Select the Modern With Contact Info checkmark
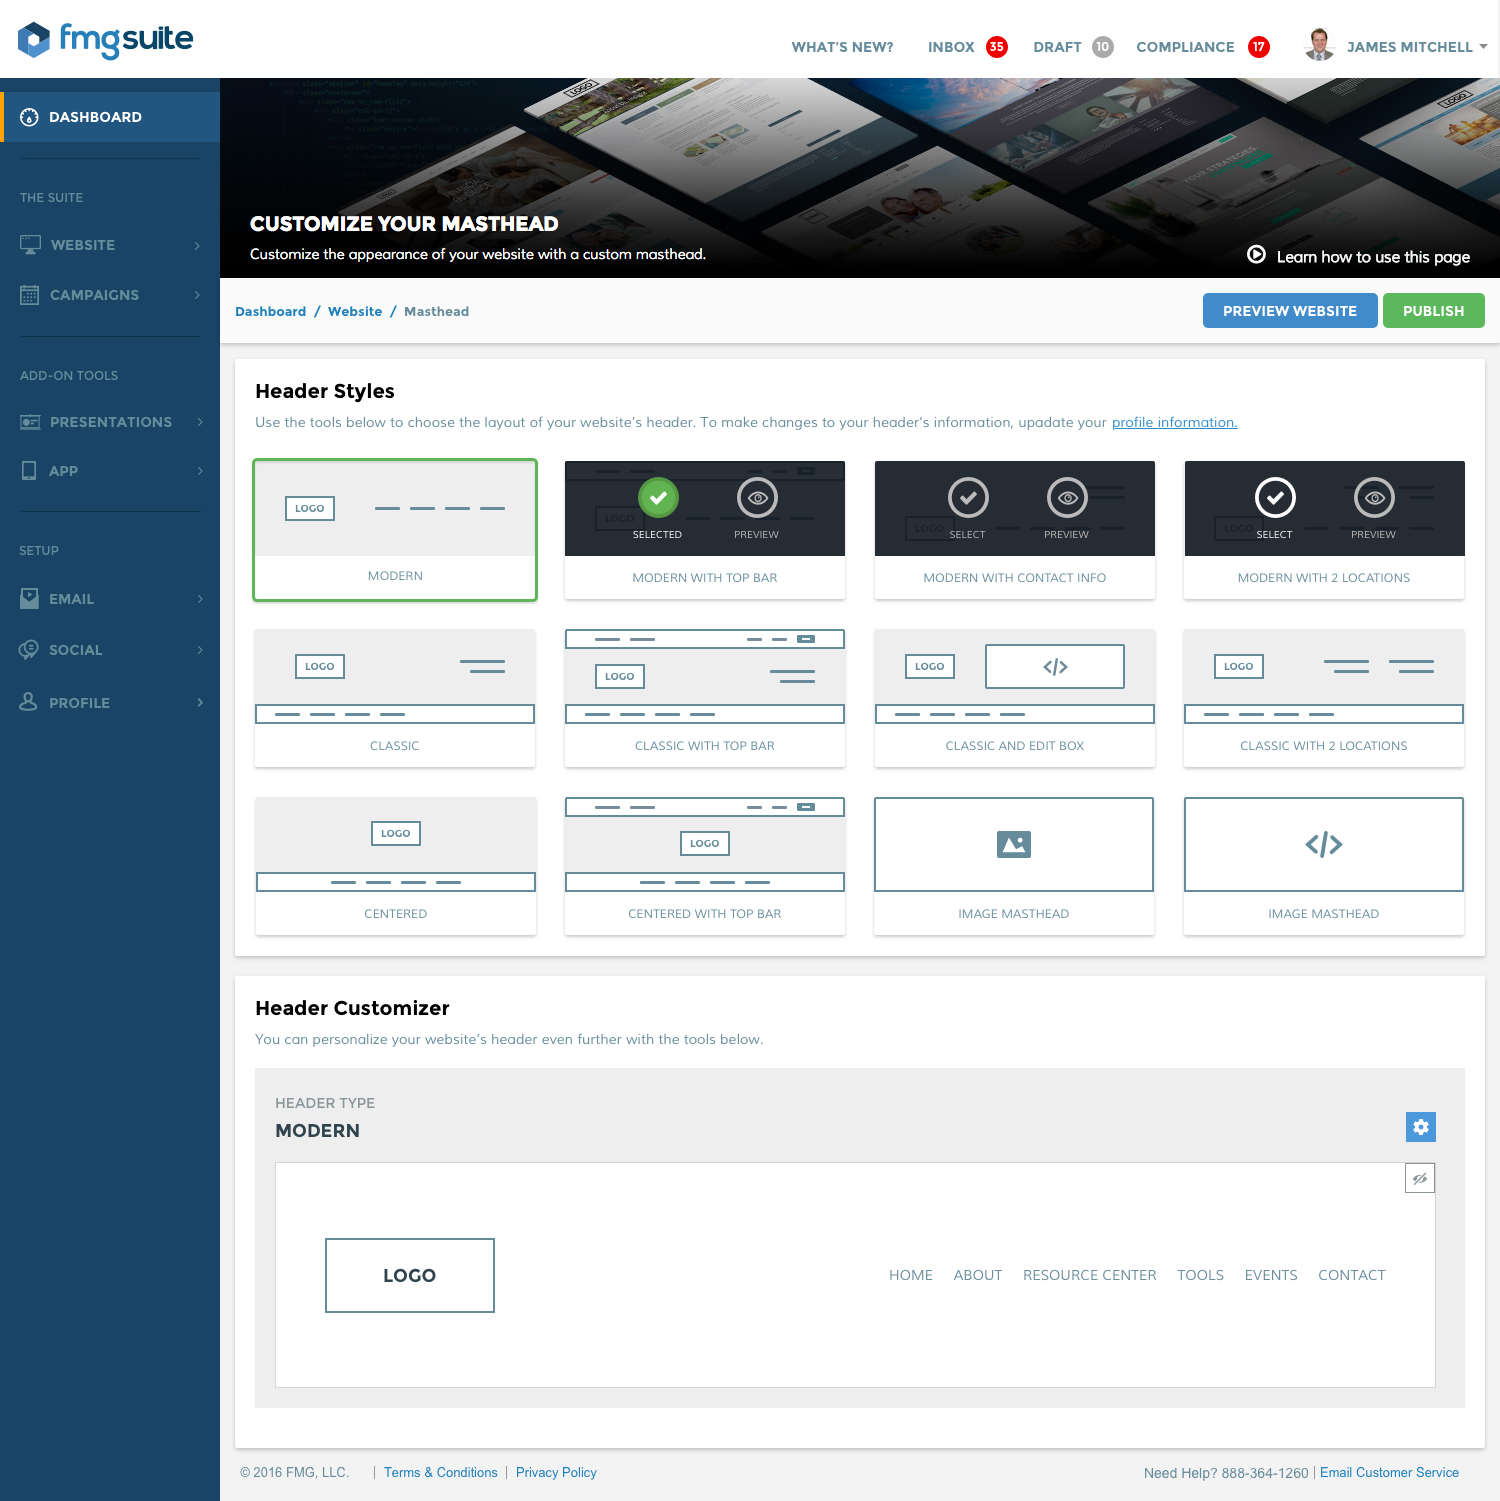Viewport: 1500px width, 1501px height. [968, 498]
